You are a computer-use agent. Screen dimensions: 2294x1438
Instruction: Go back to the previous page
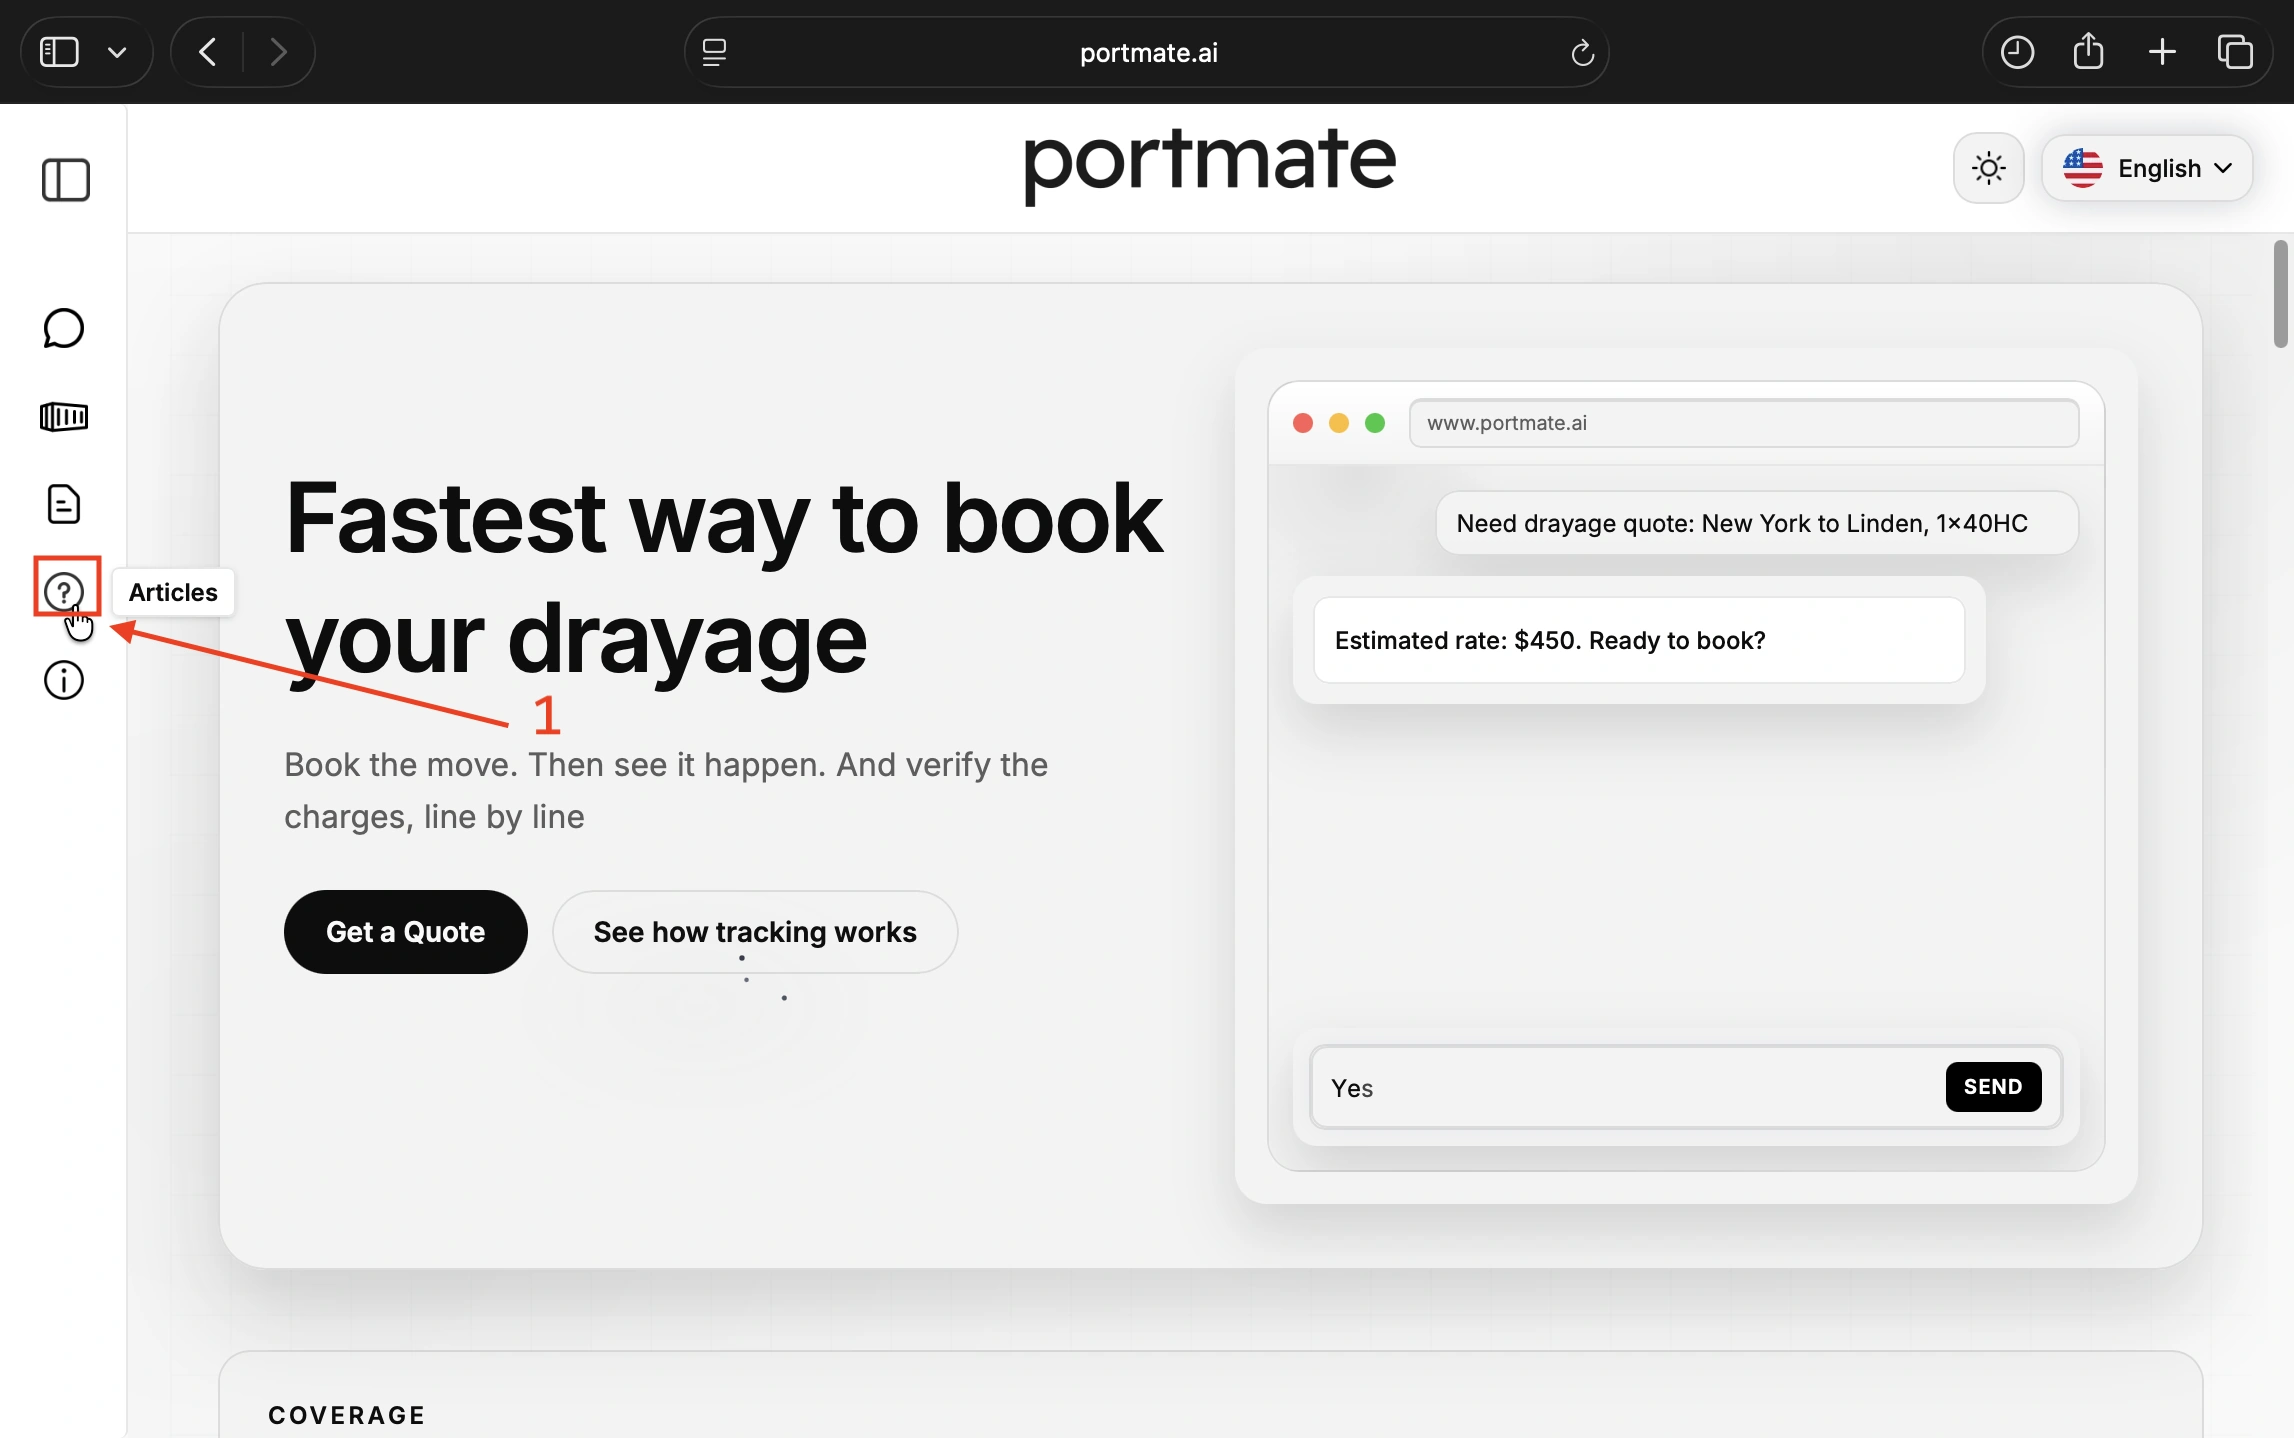point(207,52)
